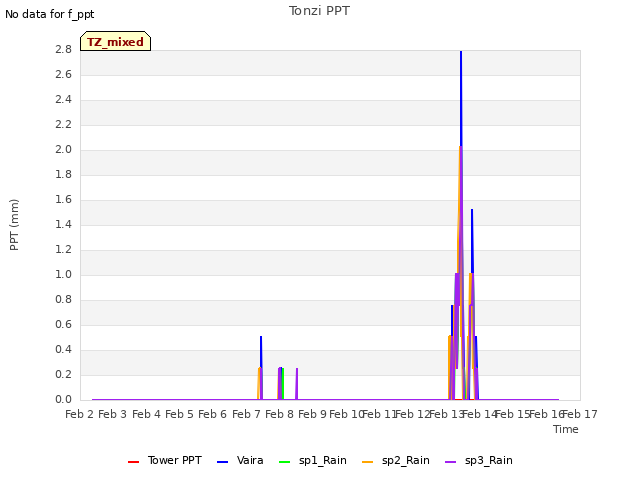Click the Tonzi PPT chart title
Screen dimensions: 640x480
[x=319, y=11]
